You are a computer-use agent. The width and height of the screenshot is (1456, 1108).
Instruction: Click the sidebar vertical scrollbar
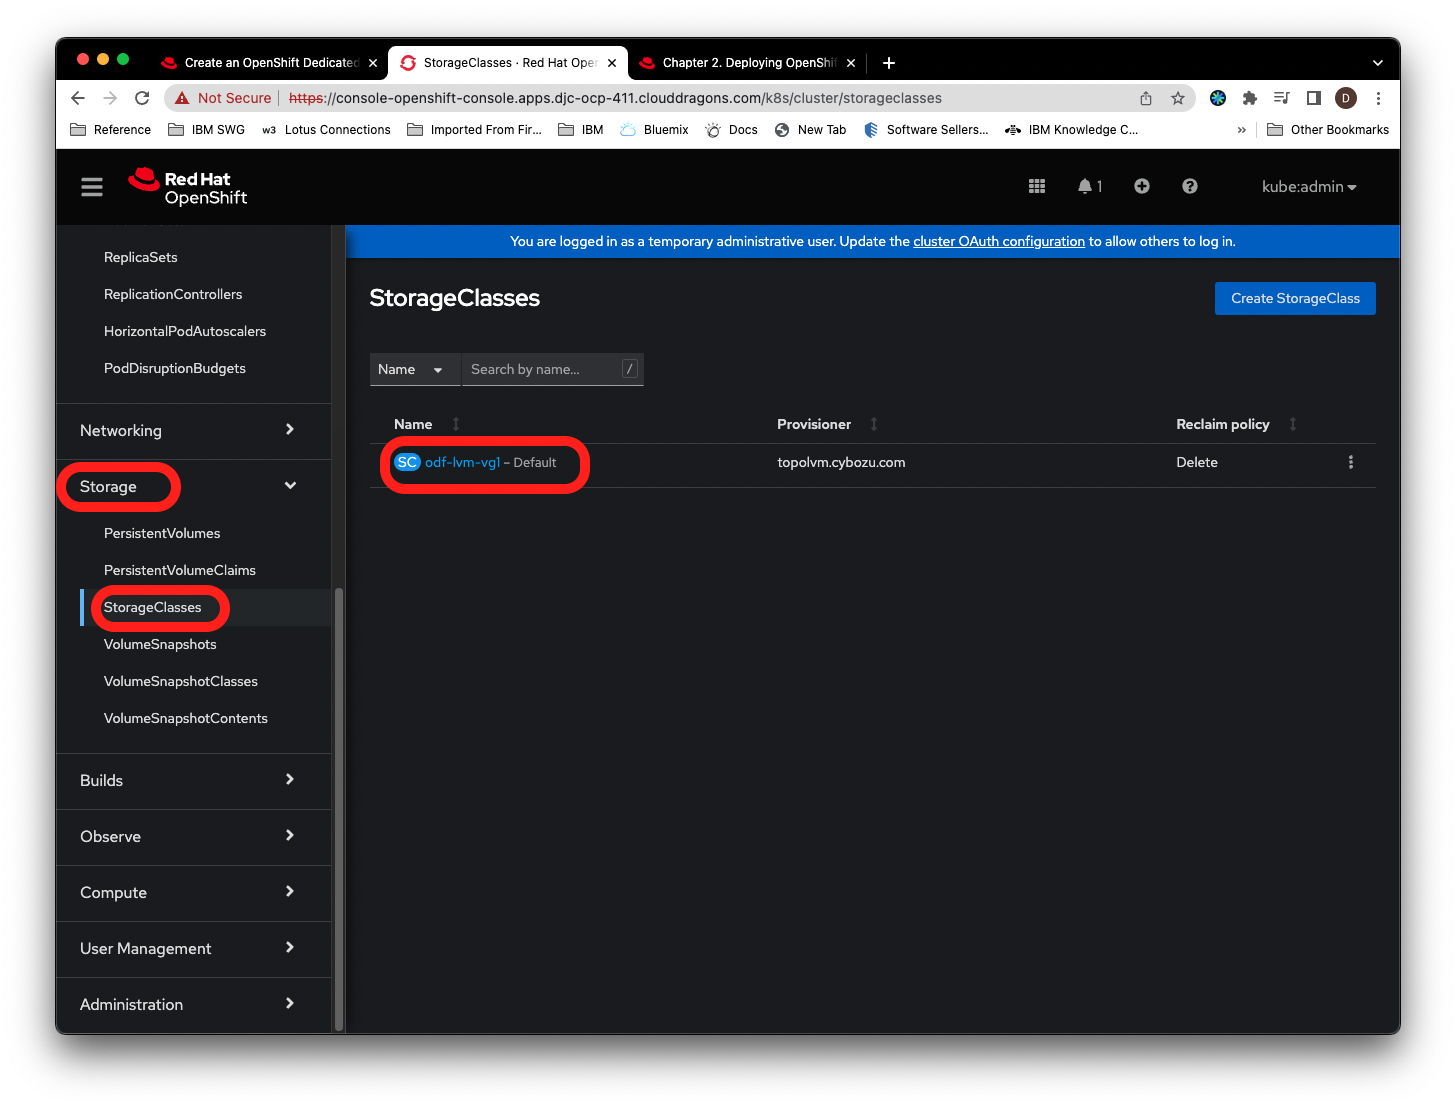click(x=339, y=809)
